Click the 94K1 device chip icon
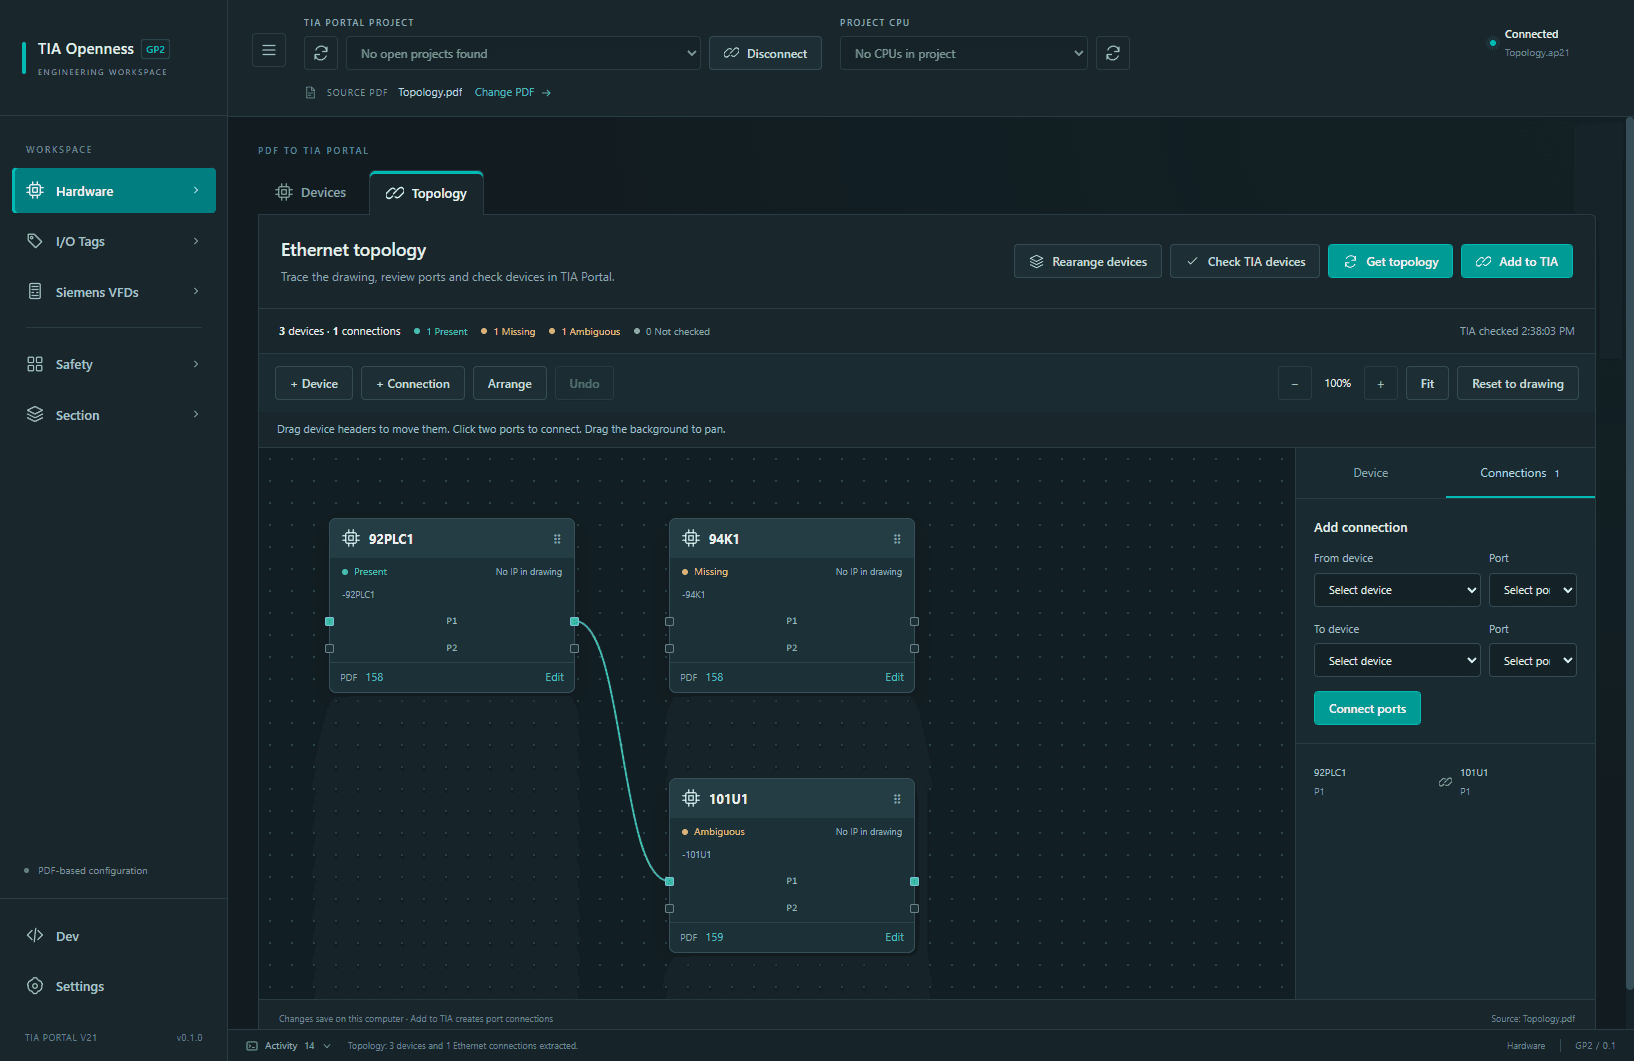Image resolution: width=1634 pixels, height=1061 pixels. click(x=691, y=538)
